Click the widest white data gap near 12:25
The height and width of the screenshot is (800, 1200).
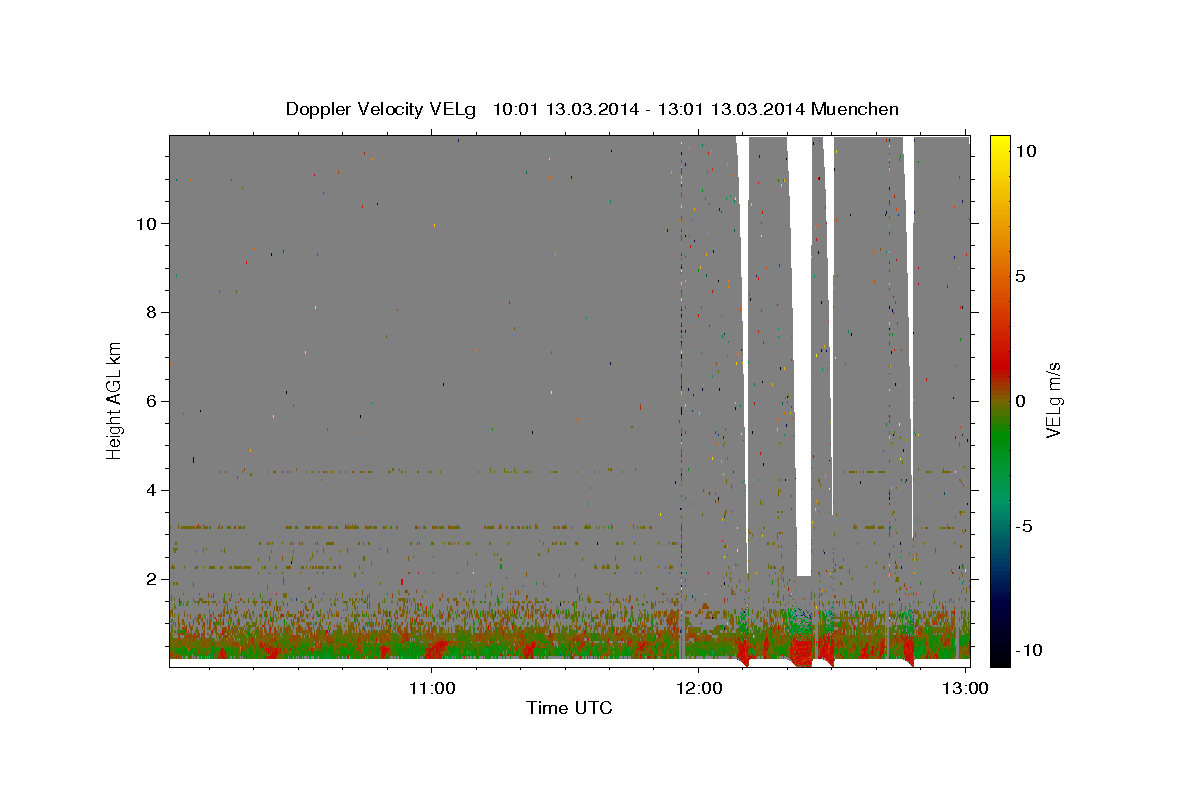802,356
